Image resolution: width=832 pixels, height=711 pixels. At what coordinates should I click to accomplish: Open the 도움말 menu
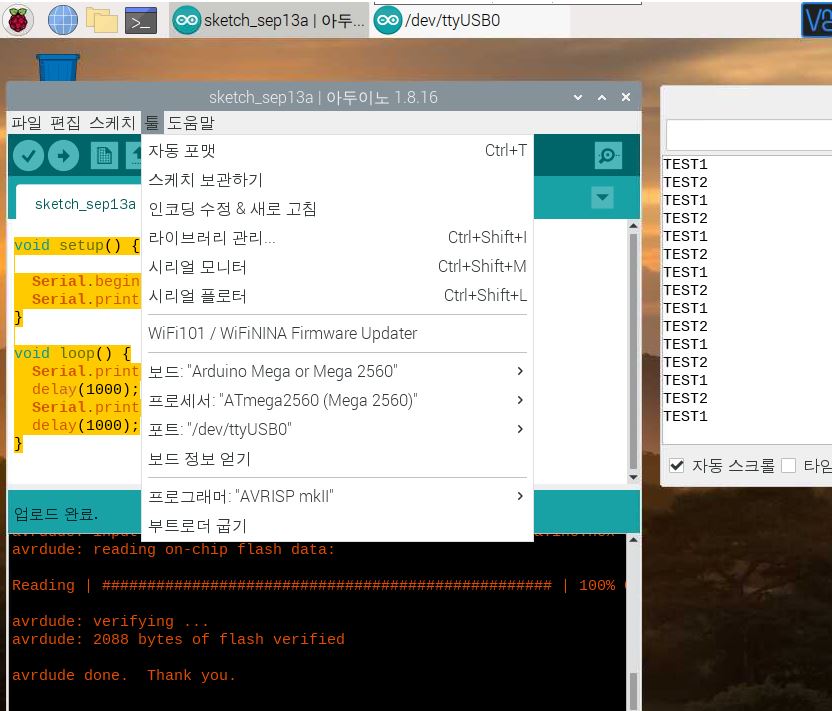(191, 123)
